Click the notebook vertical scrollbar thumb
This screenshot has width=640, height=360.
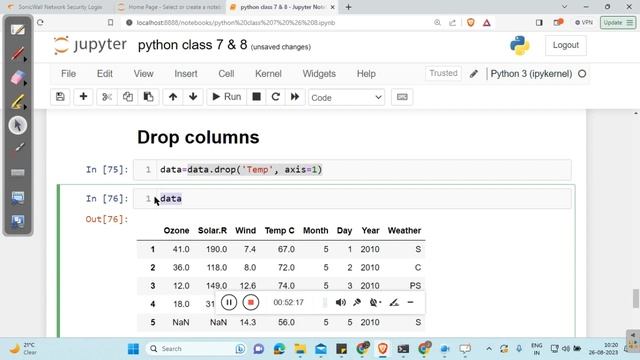pos(636,299)
